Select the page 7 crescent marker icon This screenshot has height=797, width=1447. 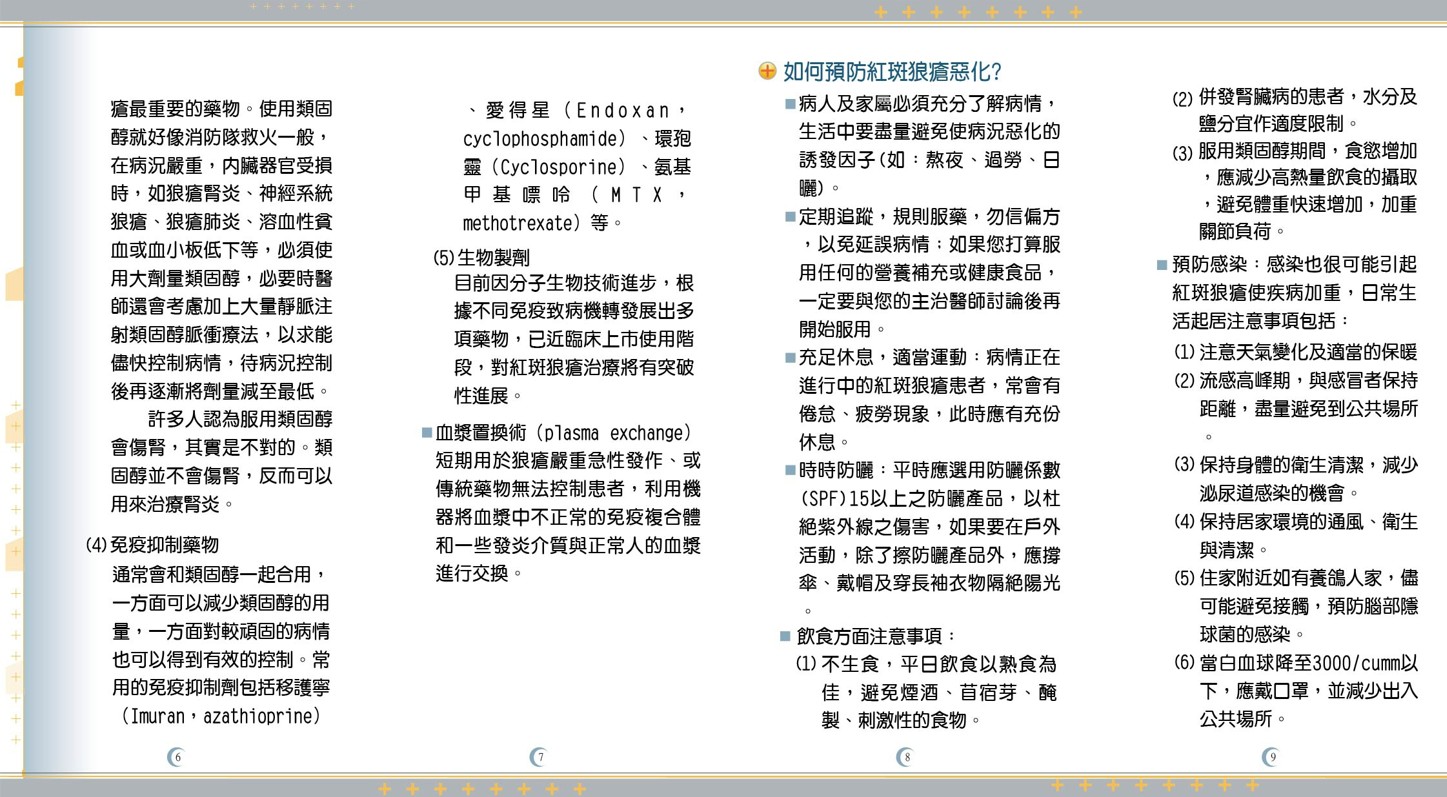539,757
